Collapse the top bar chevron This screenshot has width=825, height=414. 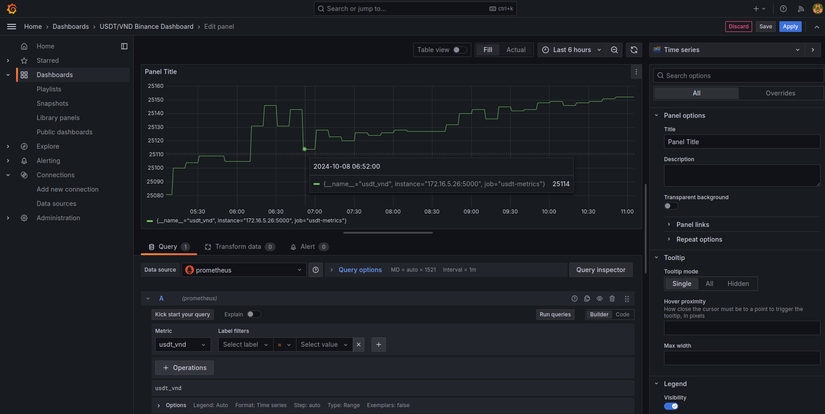817,27
